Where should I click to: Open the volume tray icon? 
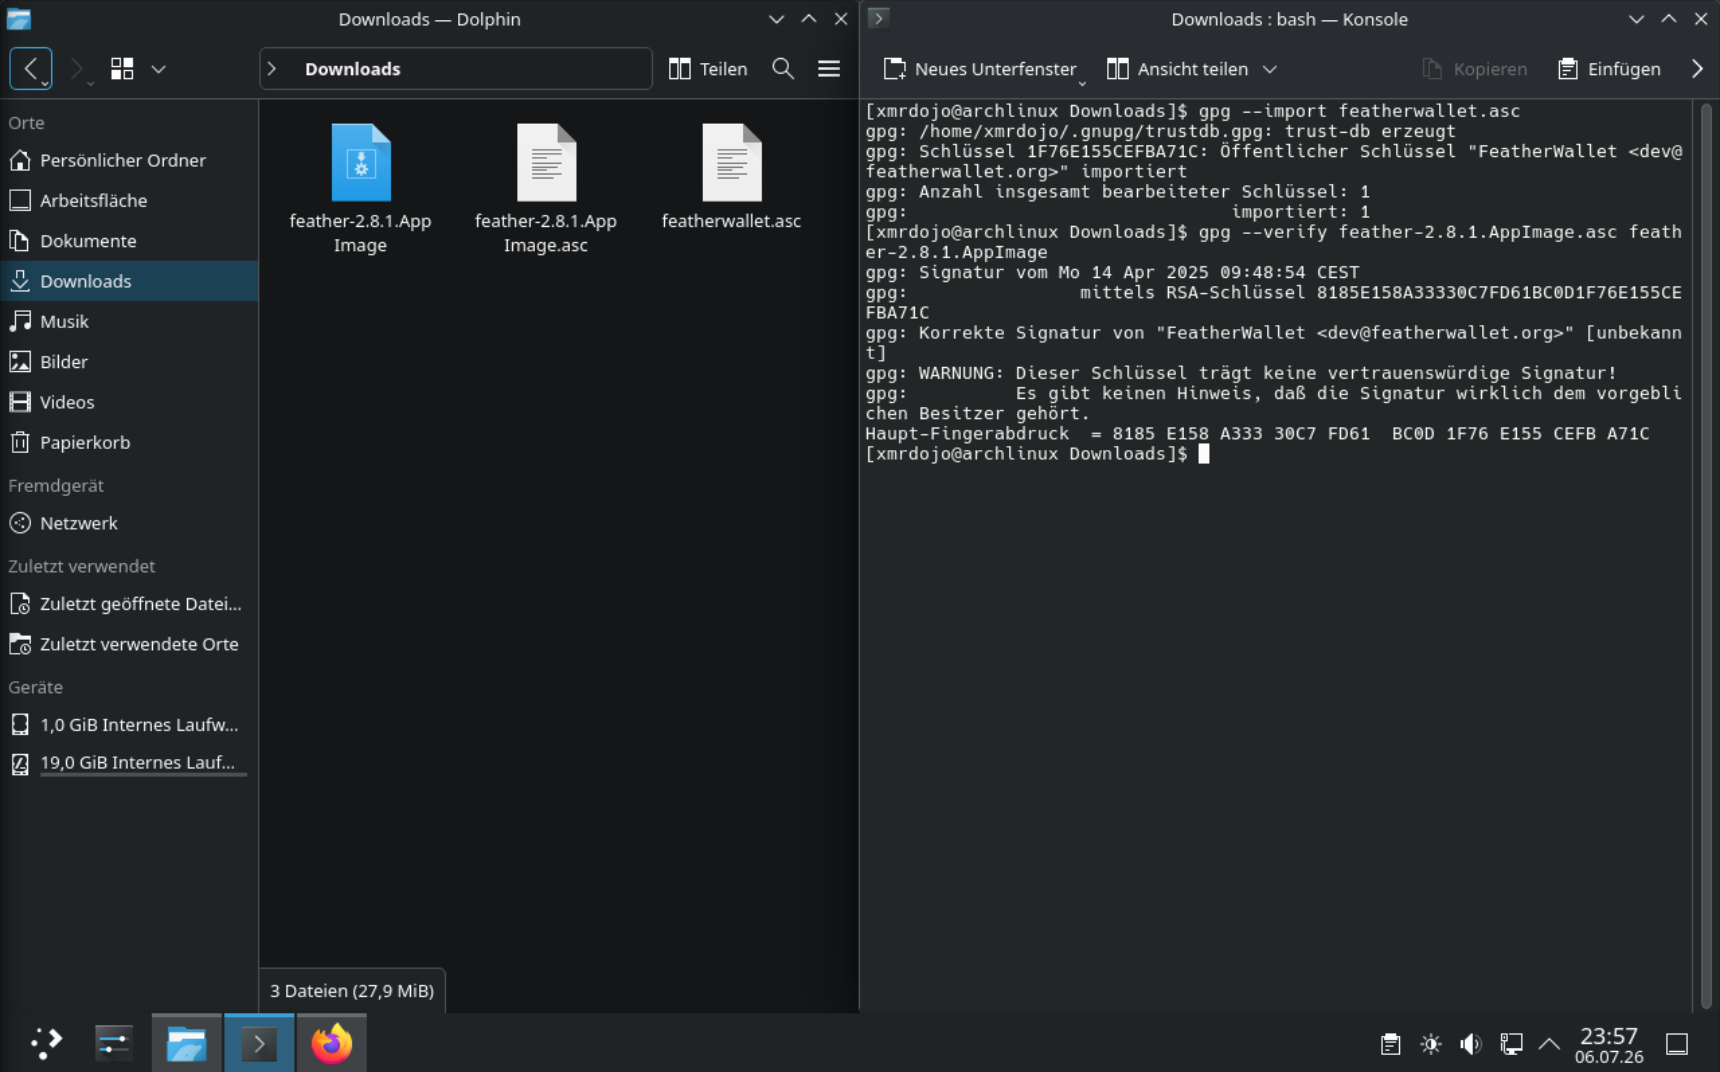(x=1470, y=1044)
